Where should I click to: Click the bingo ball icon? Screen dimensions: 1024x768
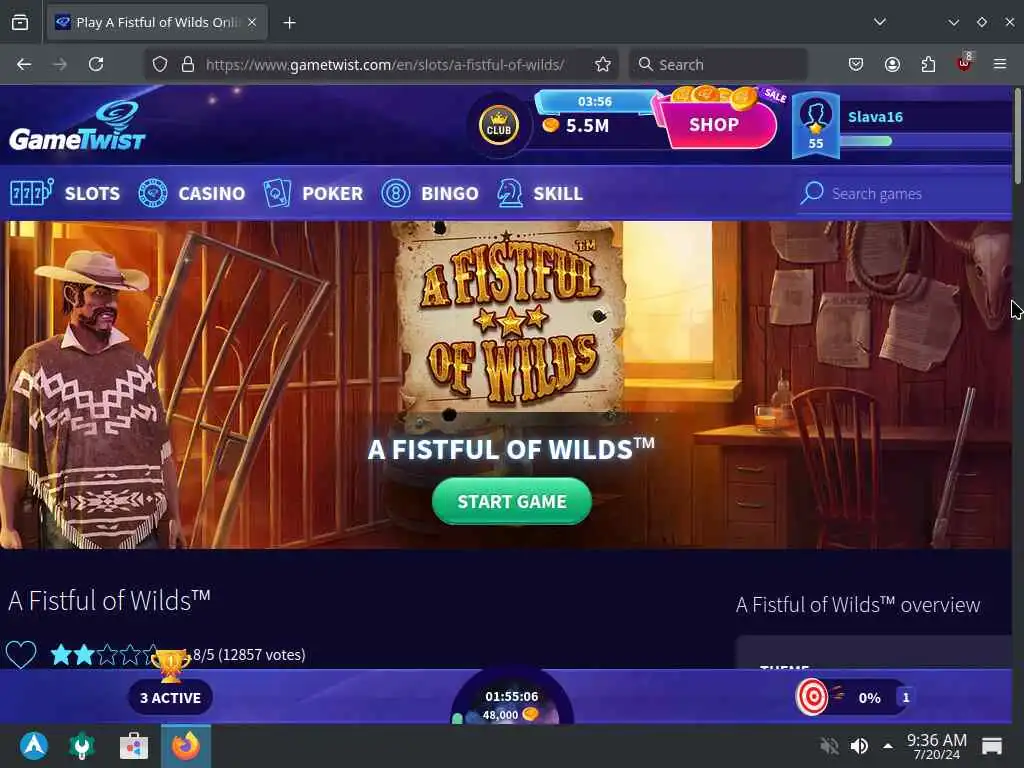click(x=396, y=193)
